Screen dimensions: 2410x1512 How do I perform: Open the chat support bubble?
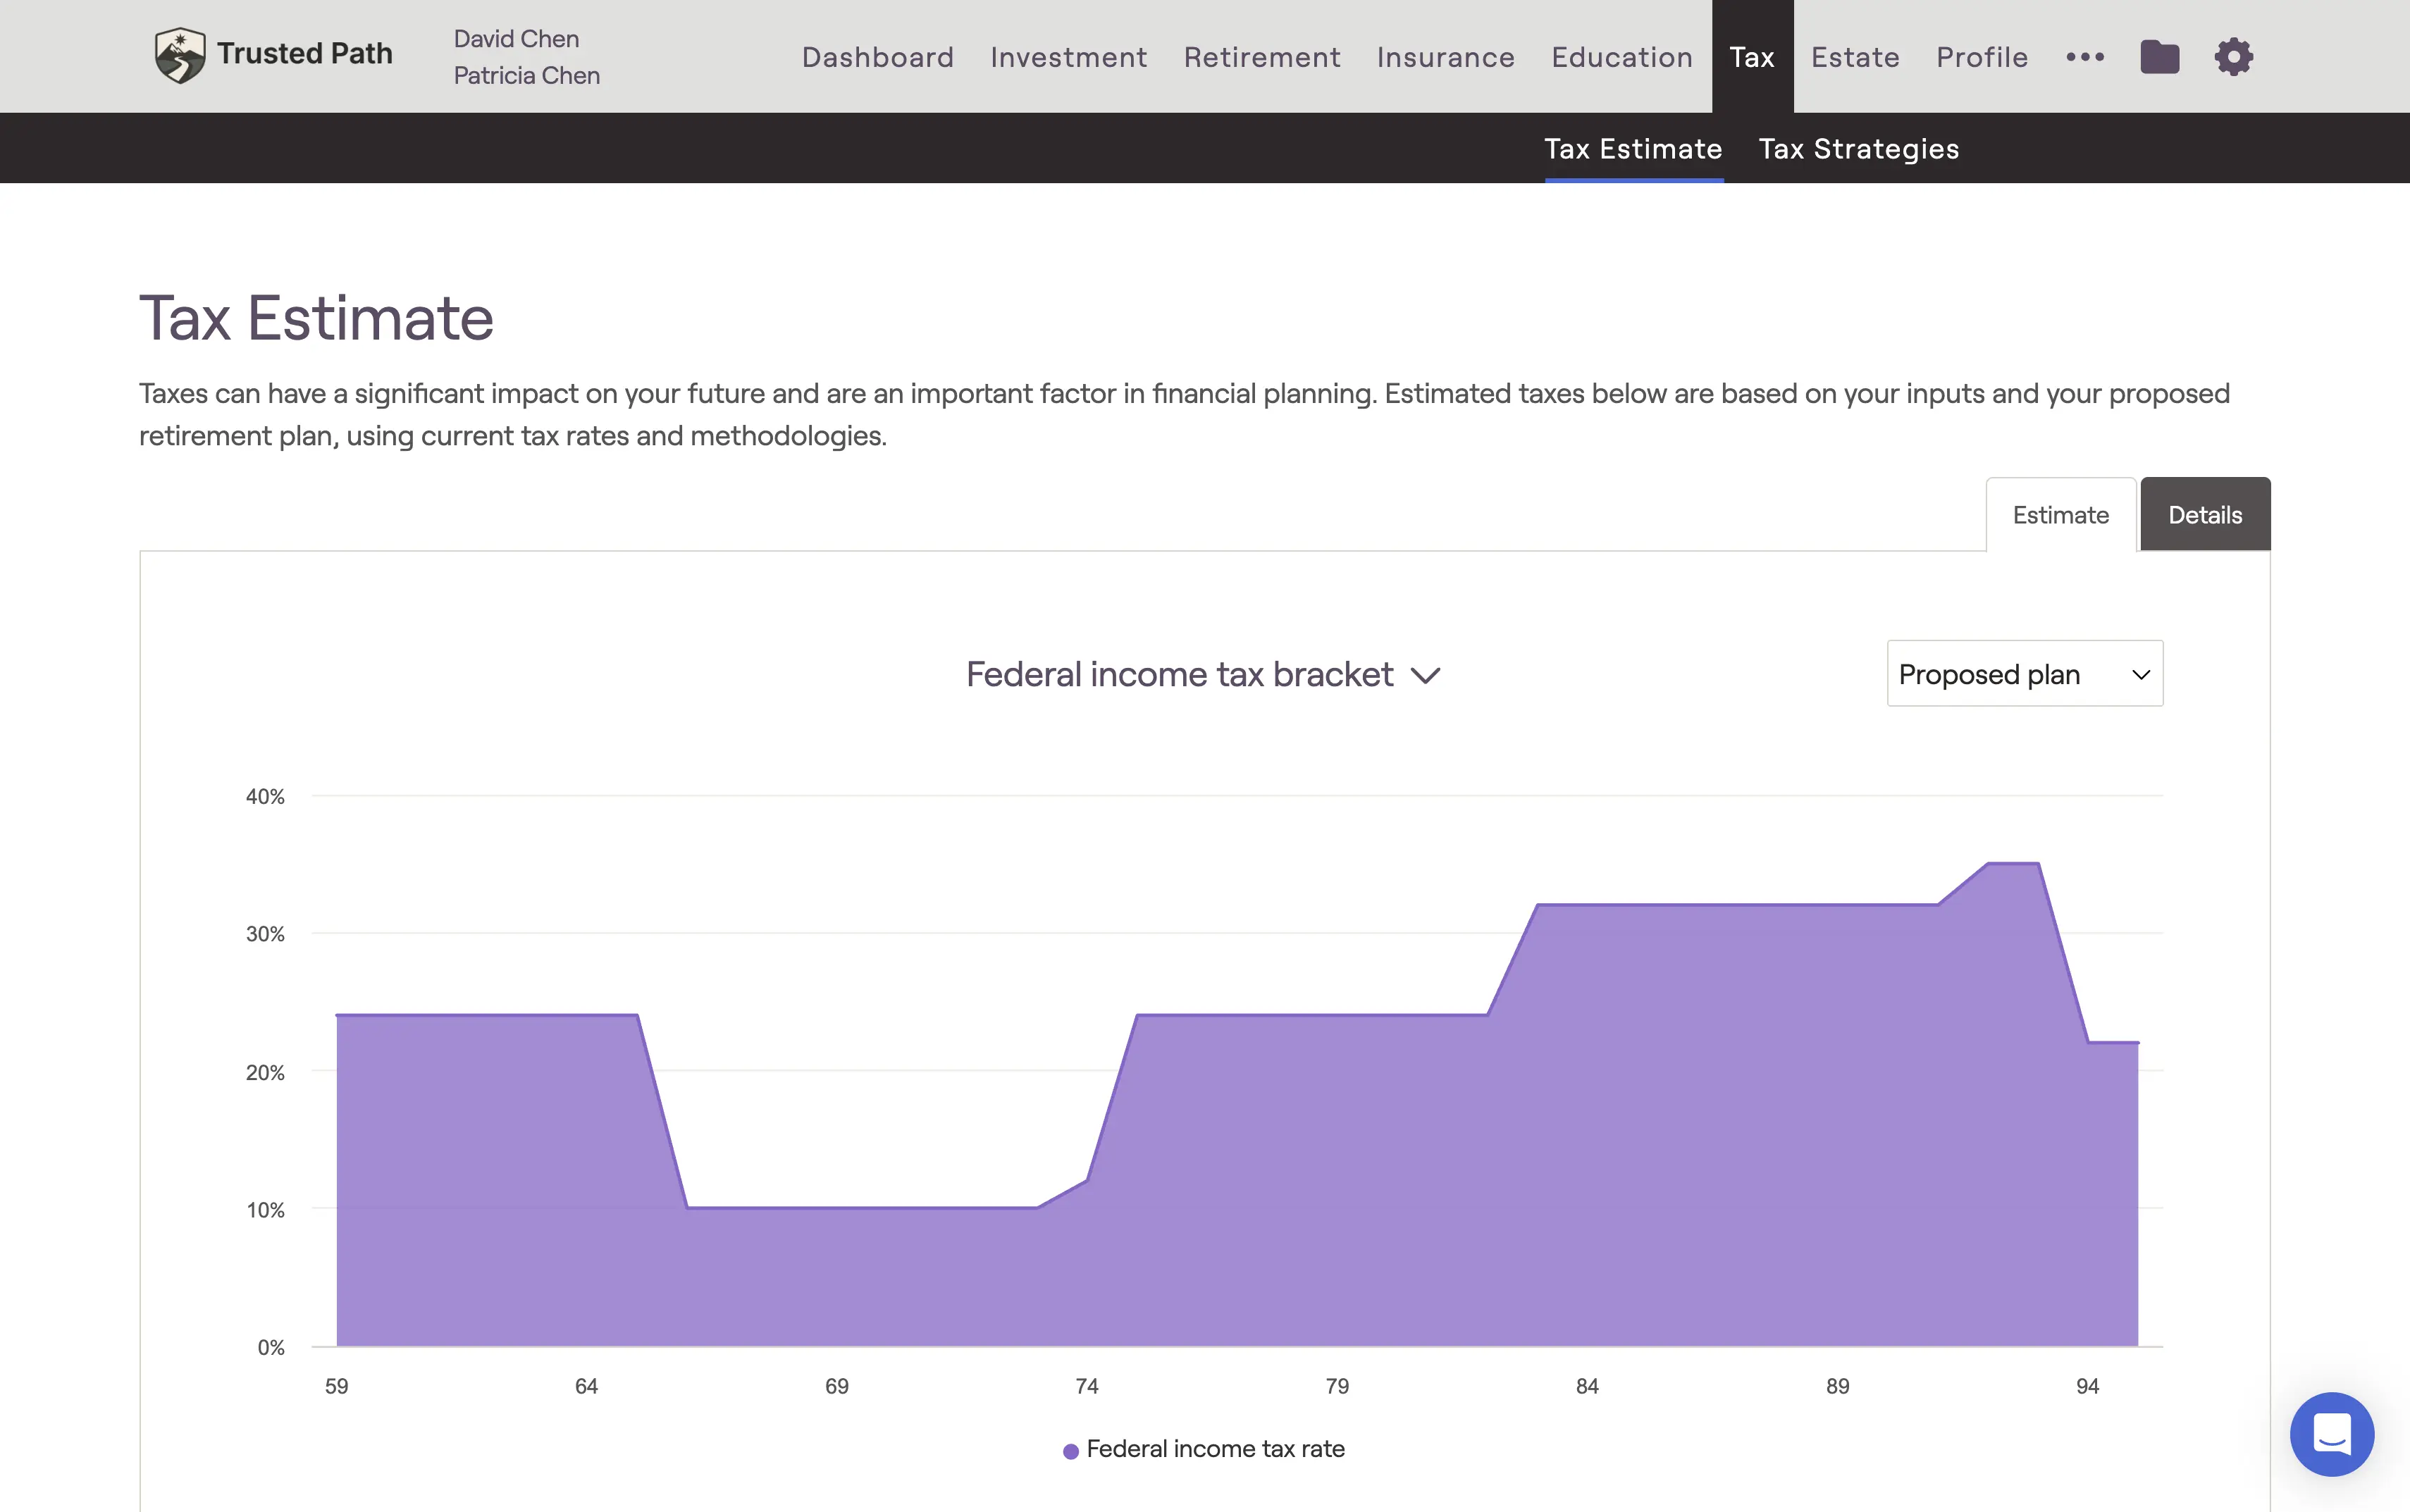(x=2331, y=1433)
